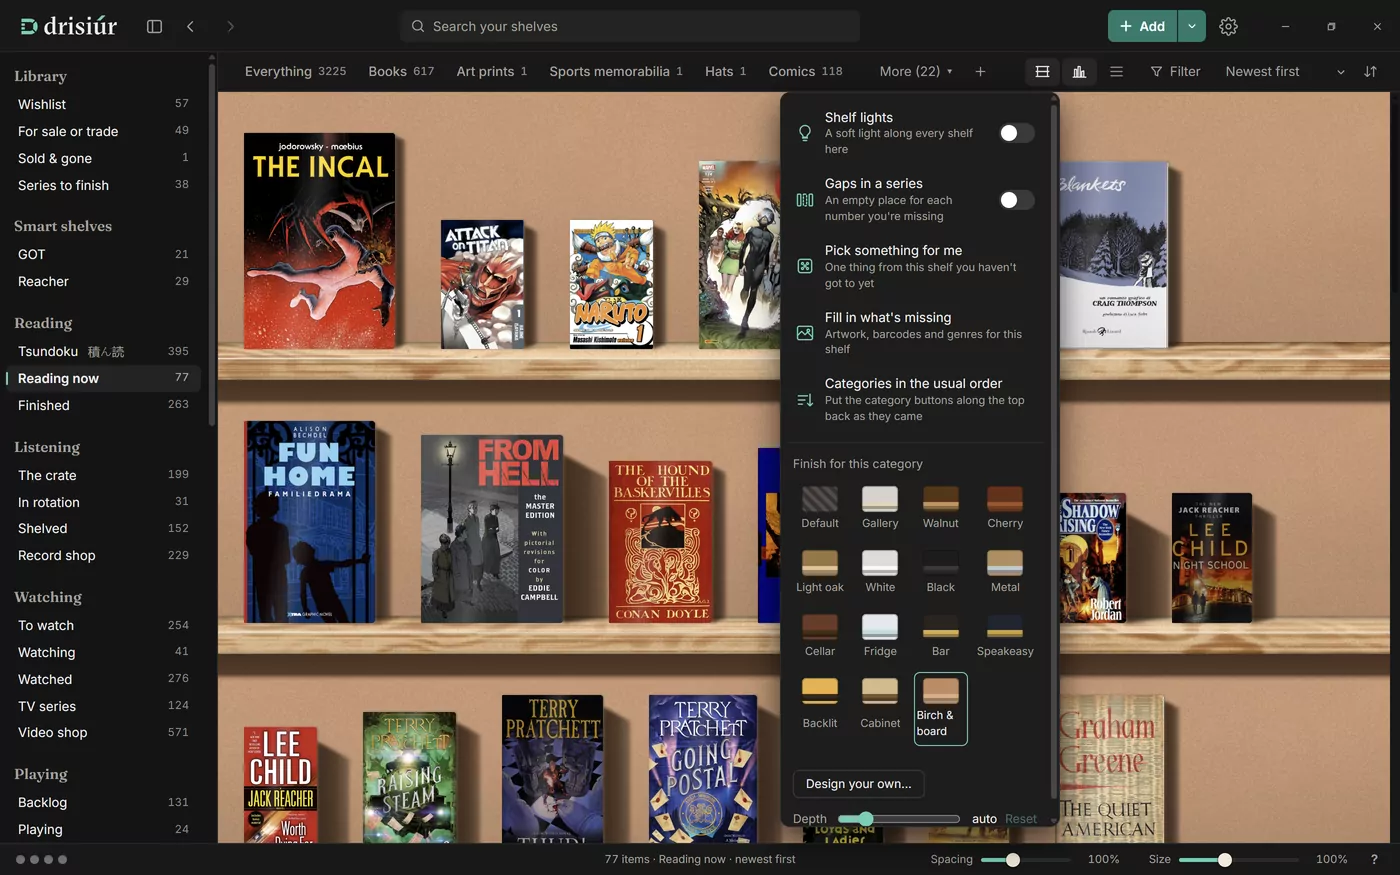Open The Incal book cover
Screen dimensions: 1400x875
[319, 241]
